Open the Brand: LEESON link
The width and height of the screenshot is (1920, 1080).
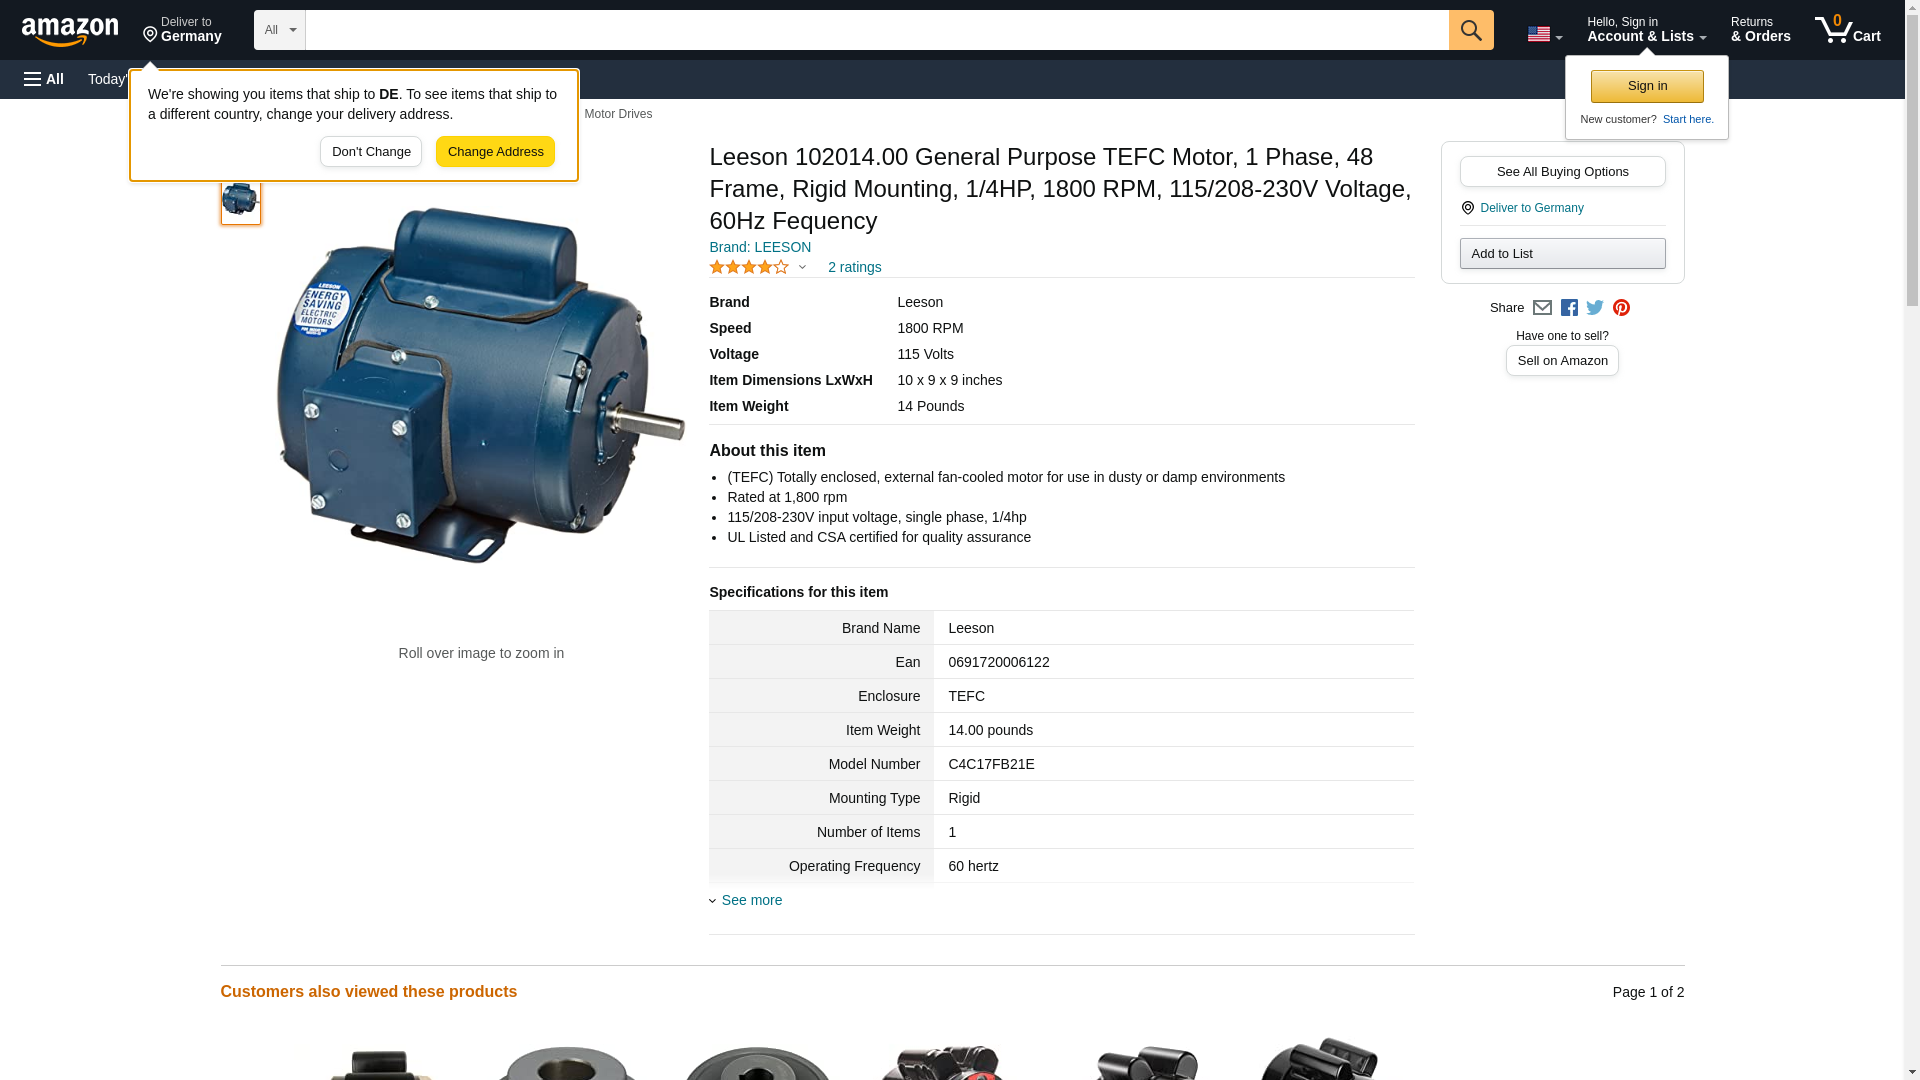pyautogui.click(x=760, y=247)
